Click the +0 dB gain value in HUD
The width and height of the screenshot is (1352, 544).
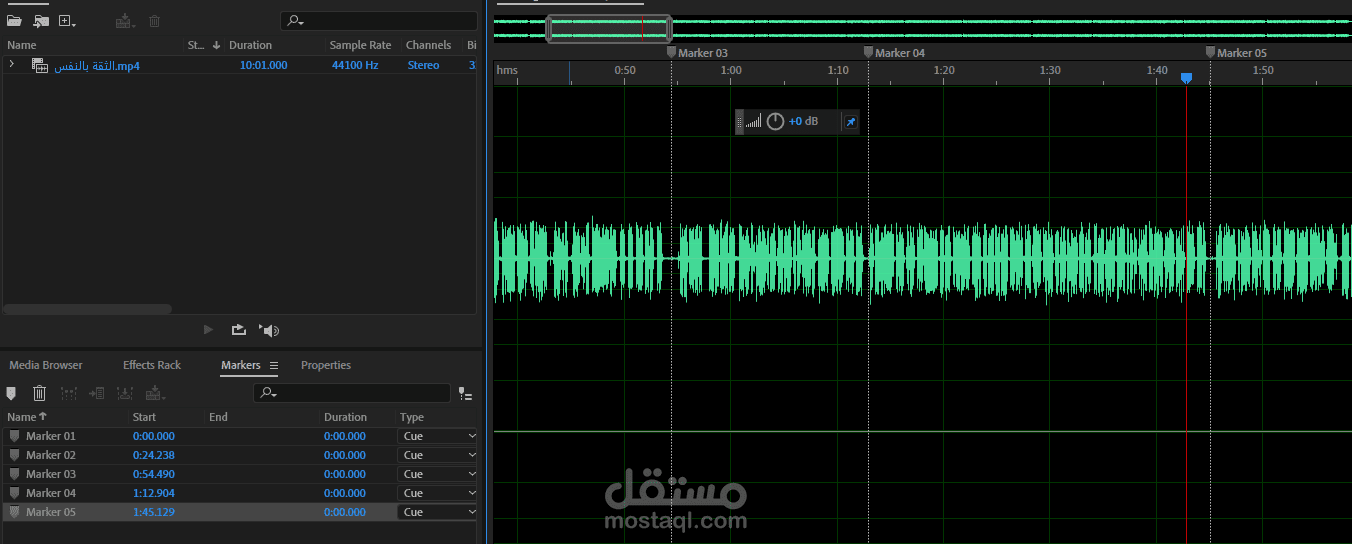pyautogui.click(x=803, y=121)
